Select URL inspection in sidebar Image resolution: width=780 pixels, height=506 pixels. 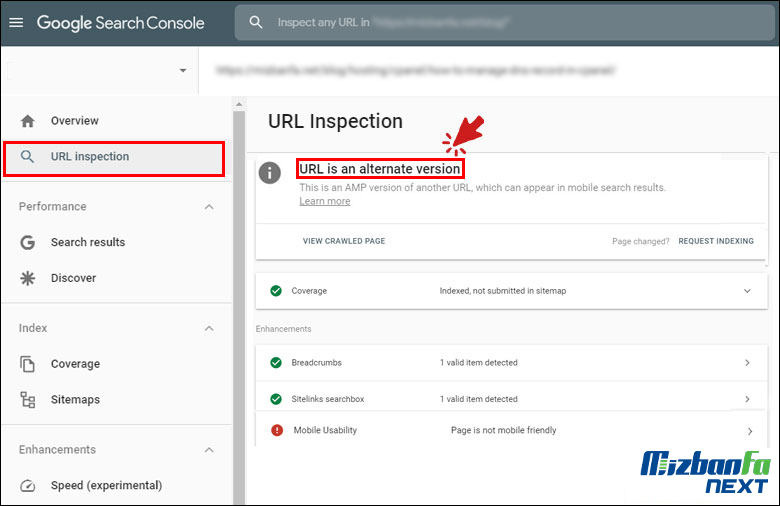coord(114,159)
